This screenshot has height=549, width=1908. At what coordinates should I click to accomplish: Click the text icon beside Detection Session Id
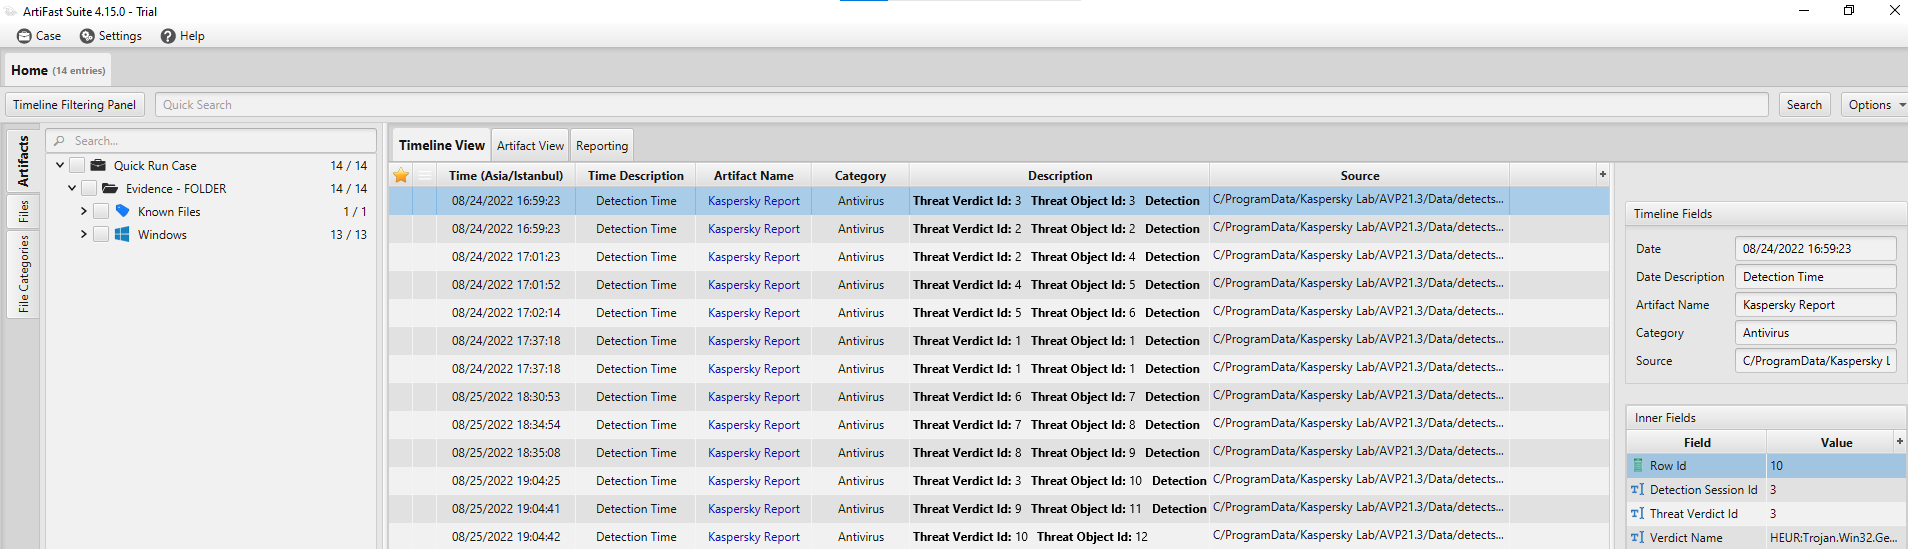coord(1638,489)
